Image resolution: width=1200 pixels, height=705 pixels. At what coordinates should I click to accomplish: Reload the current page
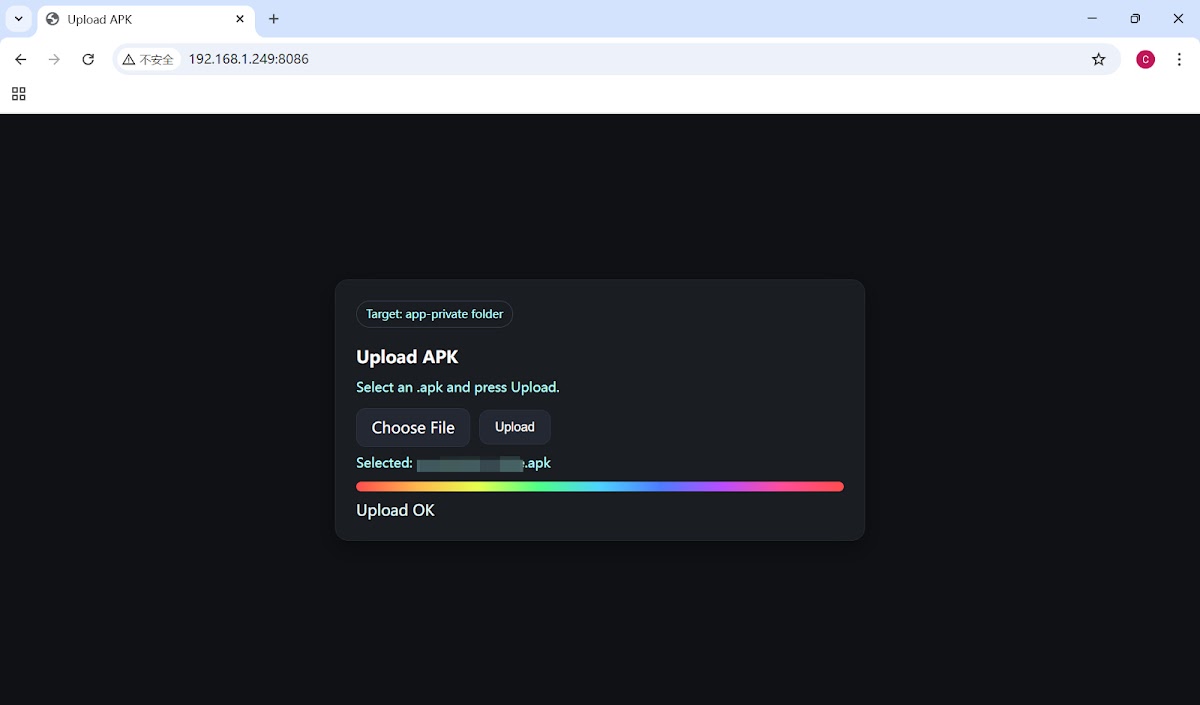[x=88, y=59]
